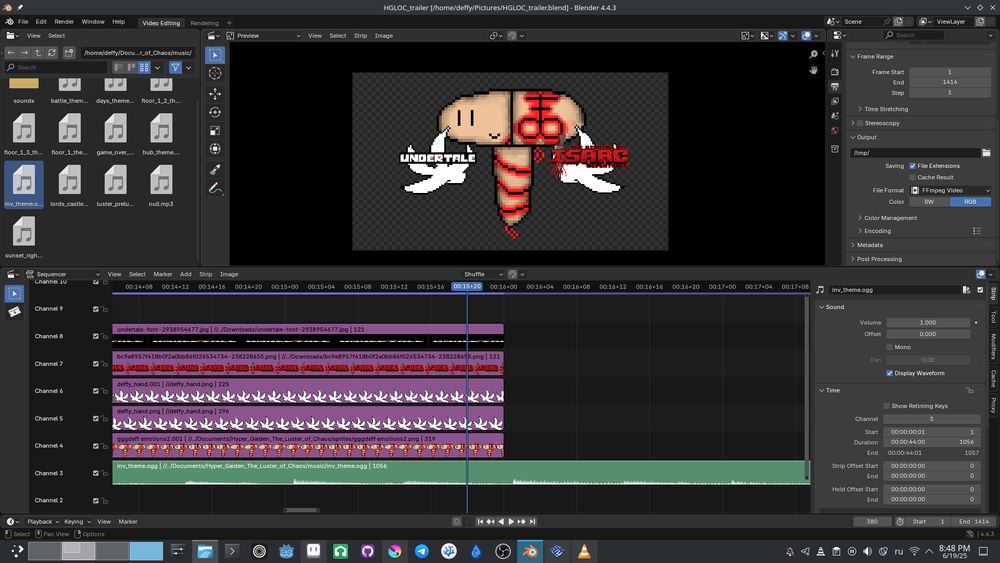Pick the Sample color eyedropper tool
The image size is (1000, 563).
[215, 170]
